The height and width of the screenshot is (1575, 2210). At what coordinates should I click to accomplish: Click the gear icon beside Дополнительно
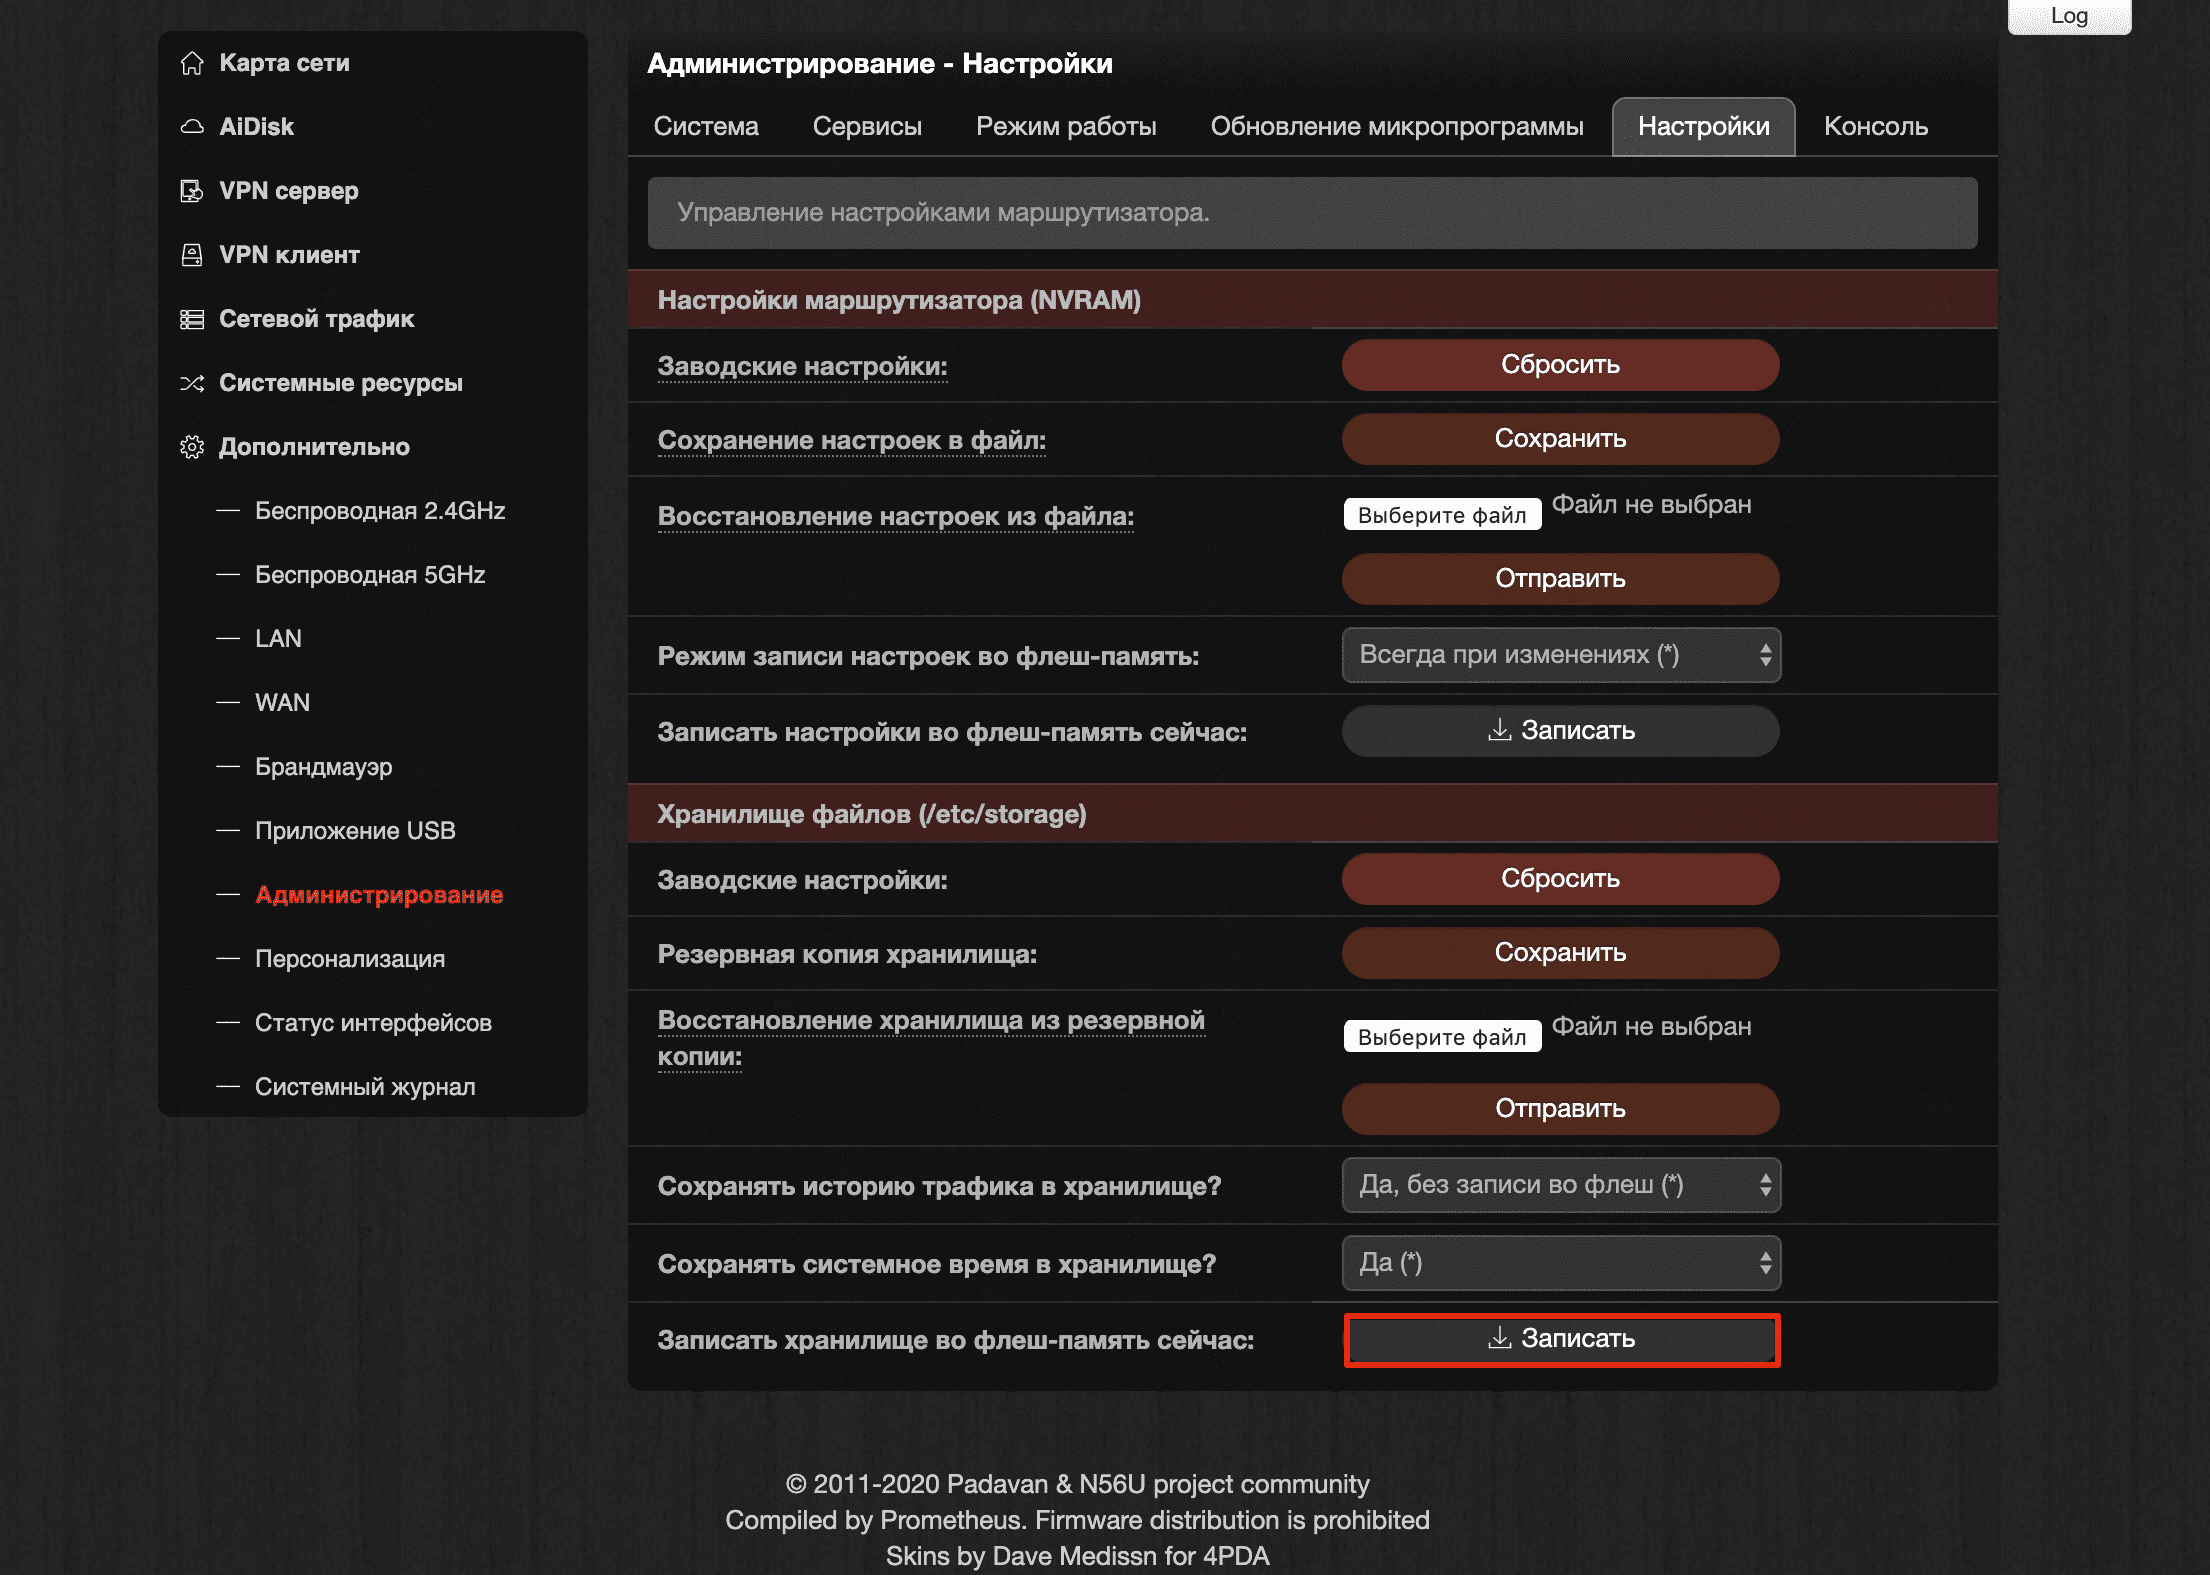(x=192, y=447)
